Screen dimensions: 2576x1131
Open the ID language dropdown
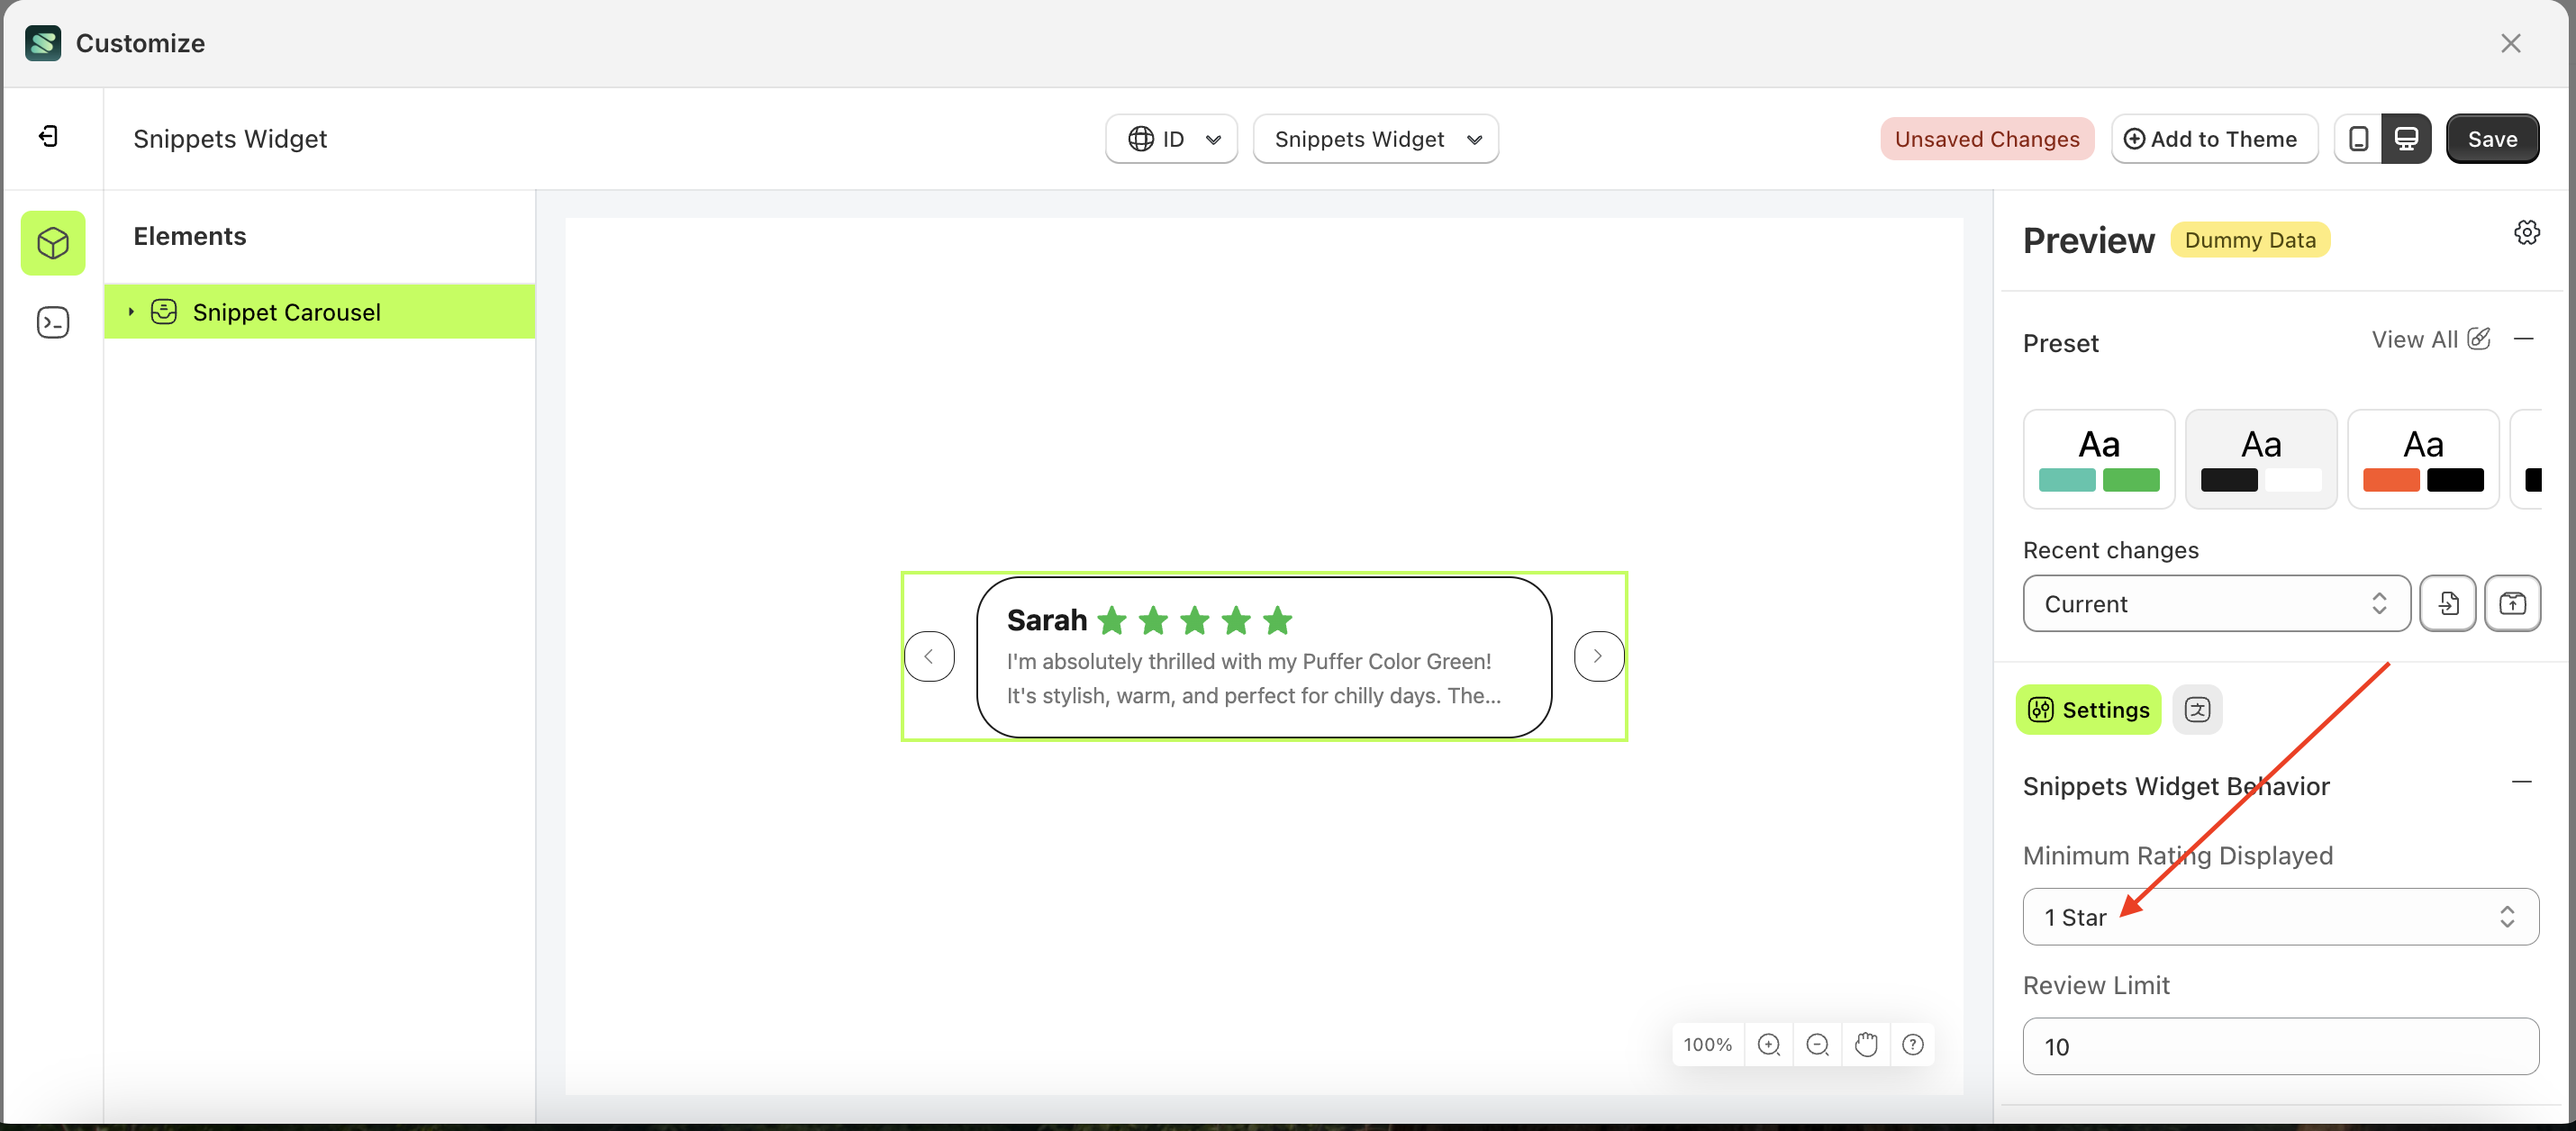pos(1172,139)
